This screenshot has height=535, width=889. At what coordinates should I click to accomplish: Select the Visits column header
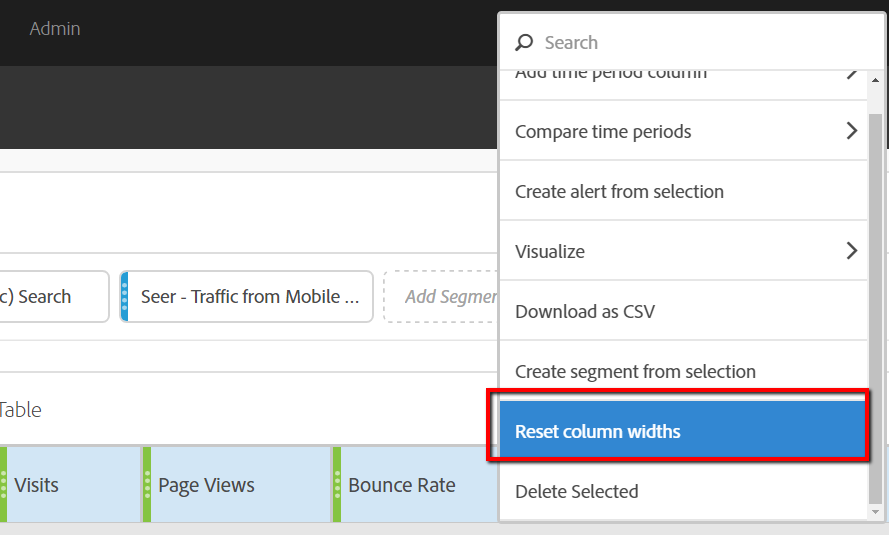[x=60, y=485]
